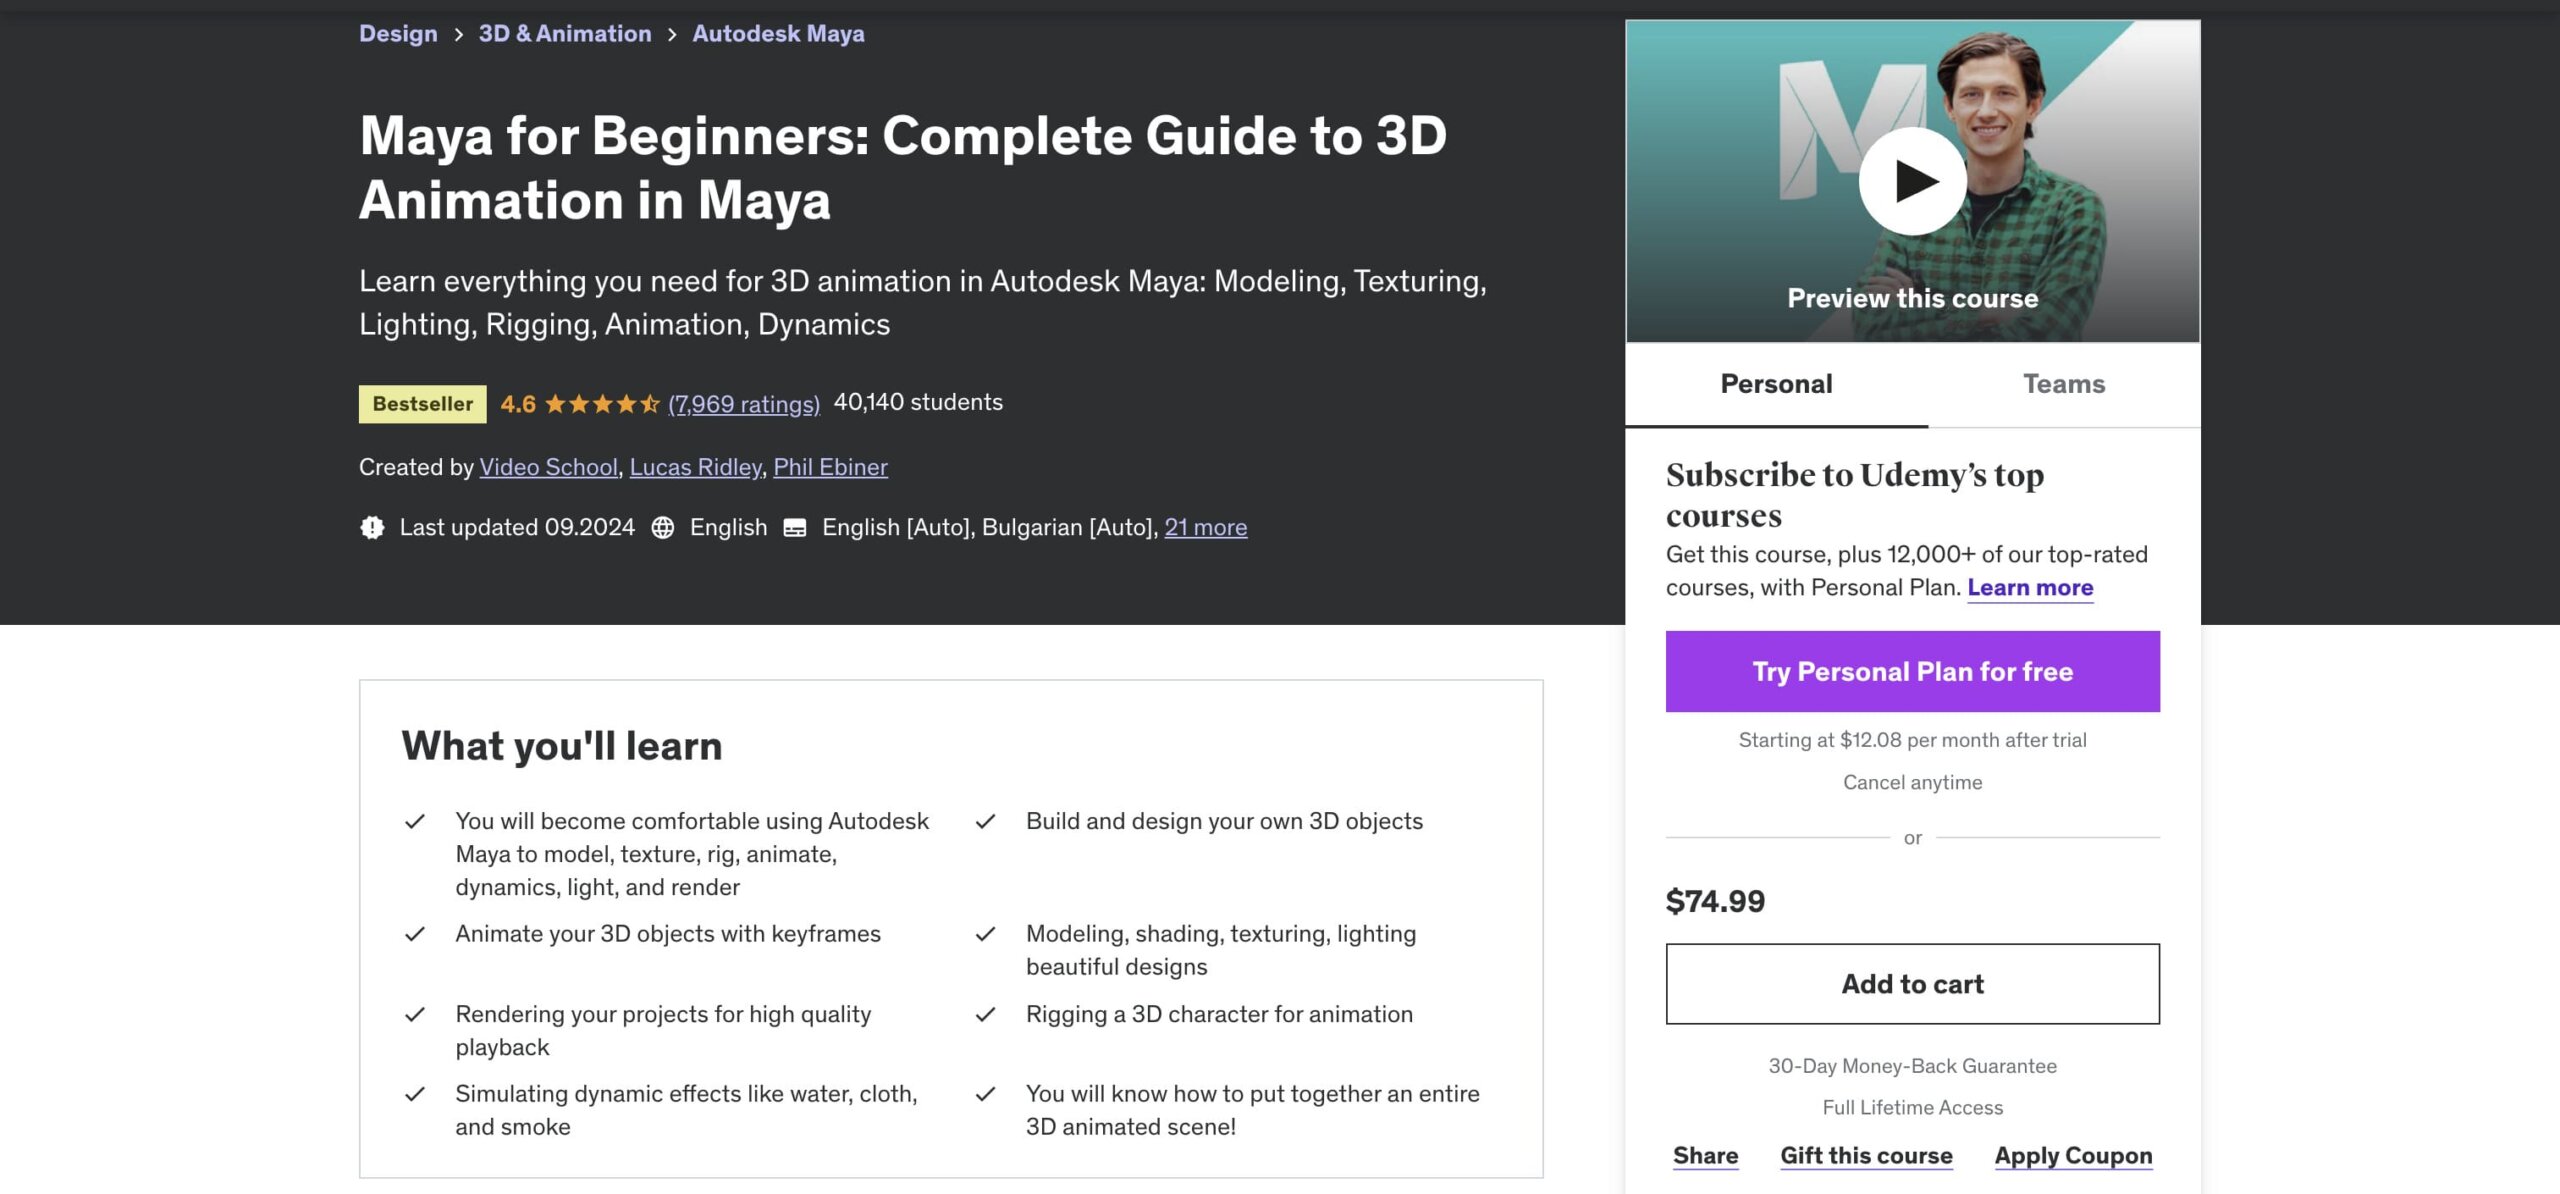Image resolution: width=2560 pixels, height=1194 pixels.
Task: Click 'What you'll learn' heading
Action: (562, 746)
